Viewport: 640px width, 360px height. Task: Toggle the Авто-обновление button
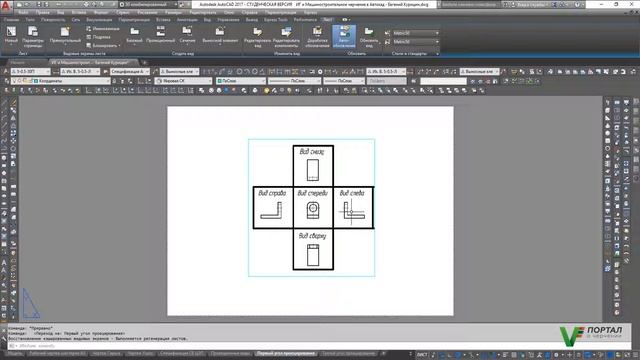click(x=344, y=37)
